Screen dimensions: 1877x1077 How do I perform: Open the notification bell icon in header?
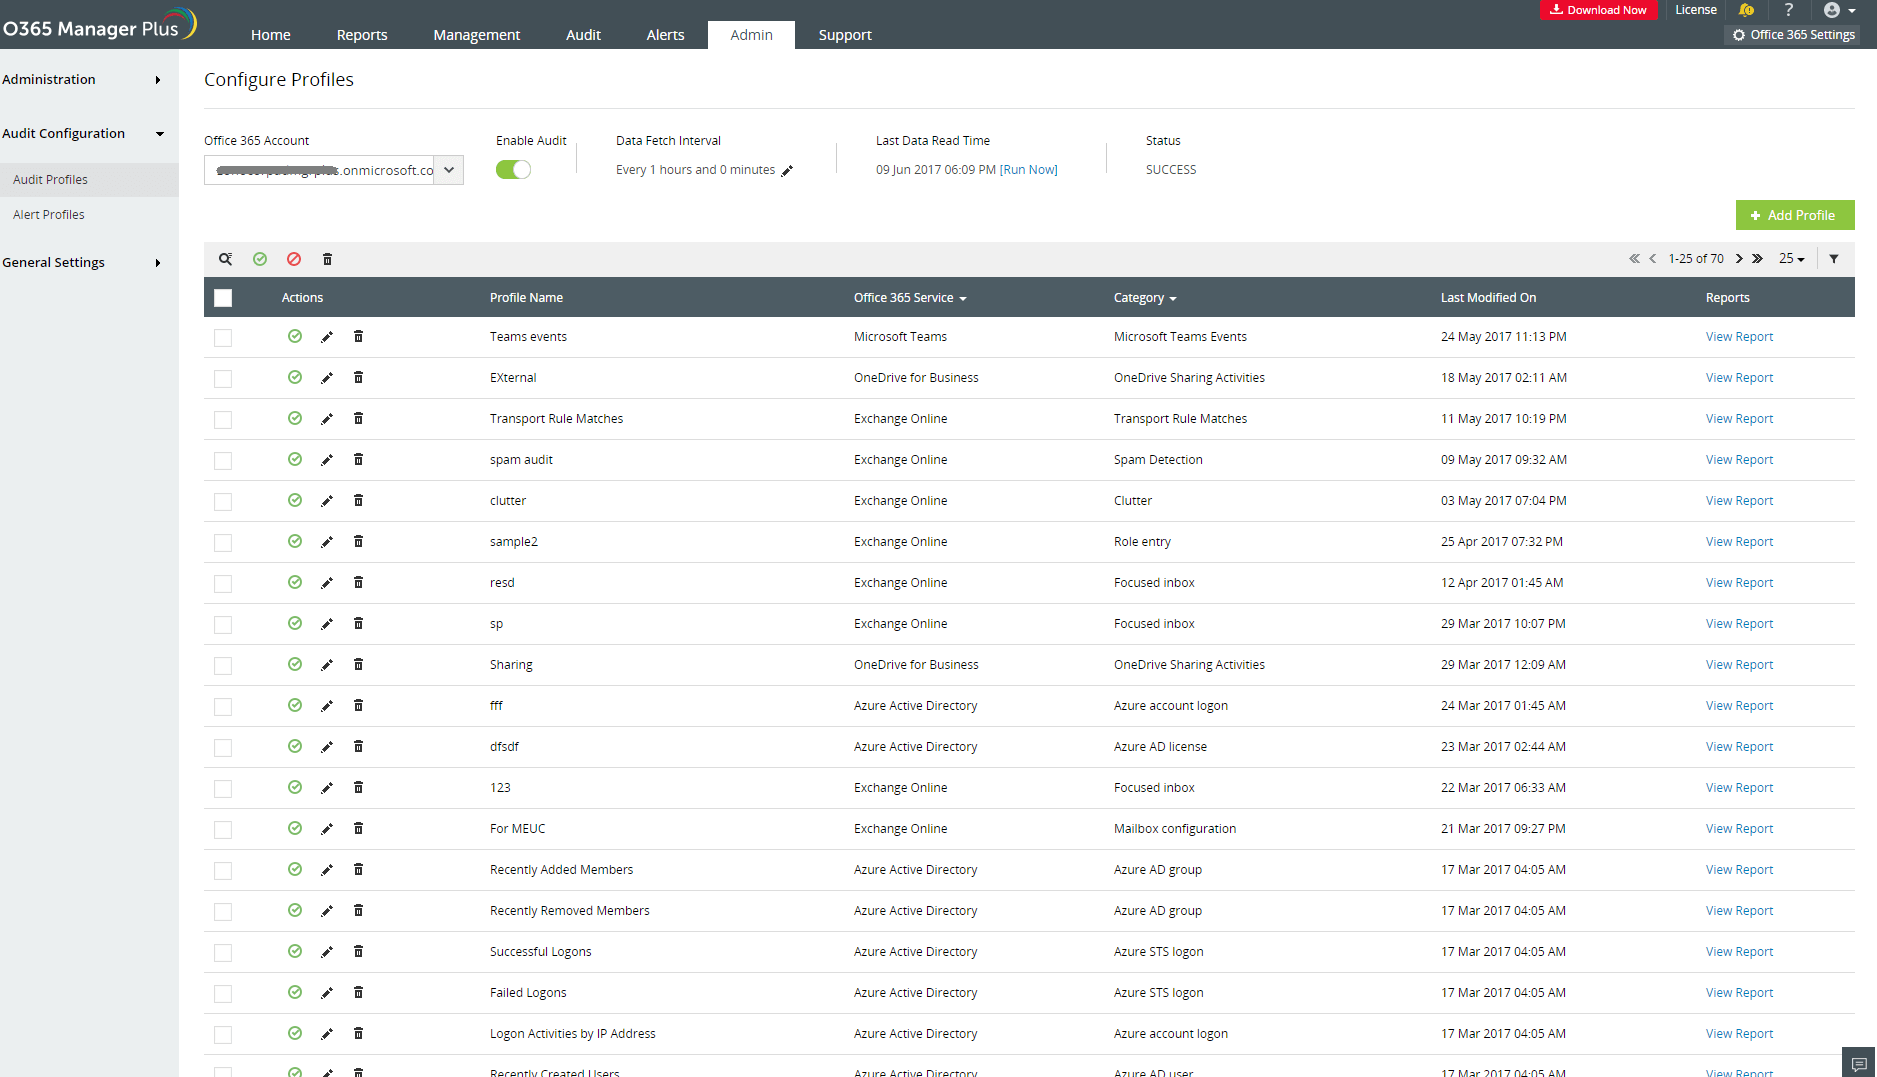[1746, 10]
